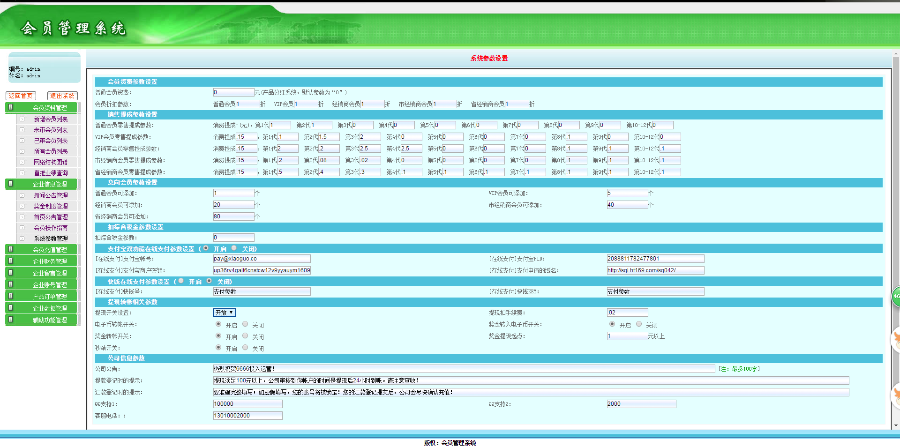Click the left orange-bordered button above the sidebar menu
Viewport: 900px width, 447px height.
coord(22,95)
